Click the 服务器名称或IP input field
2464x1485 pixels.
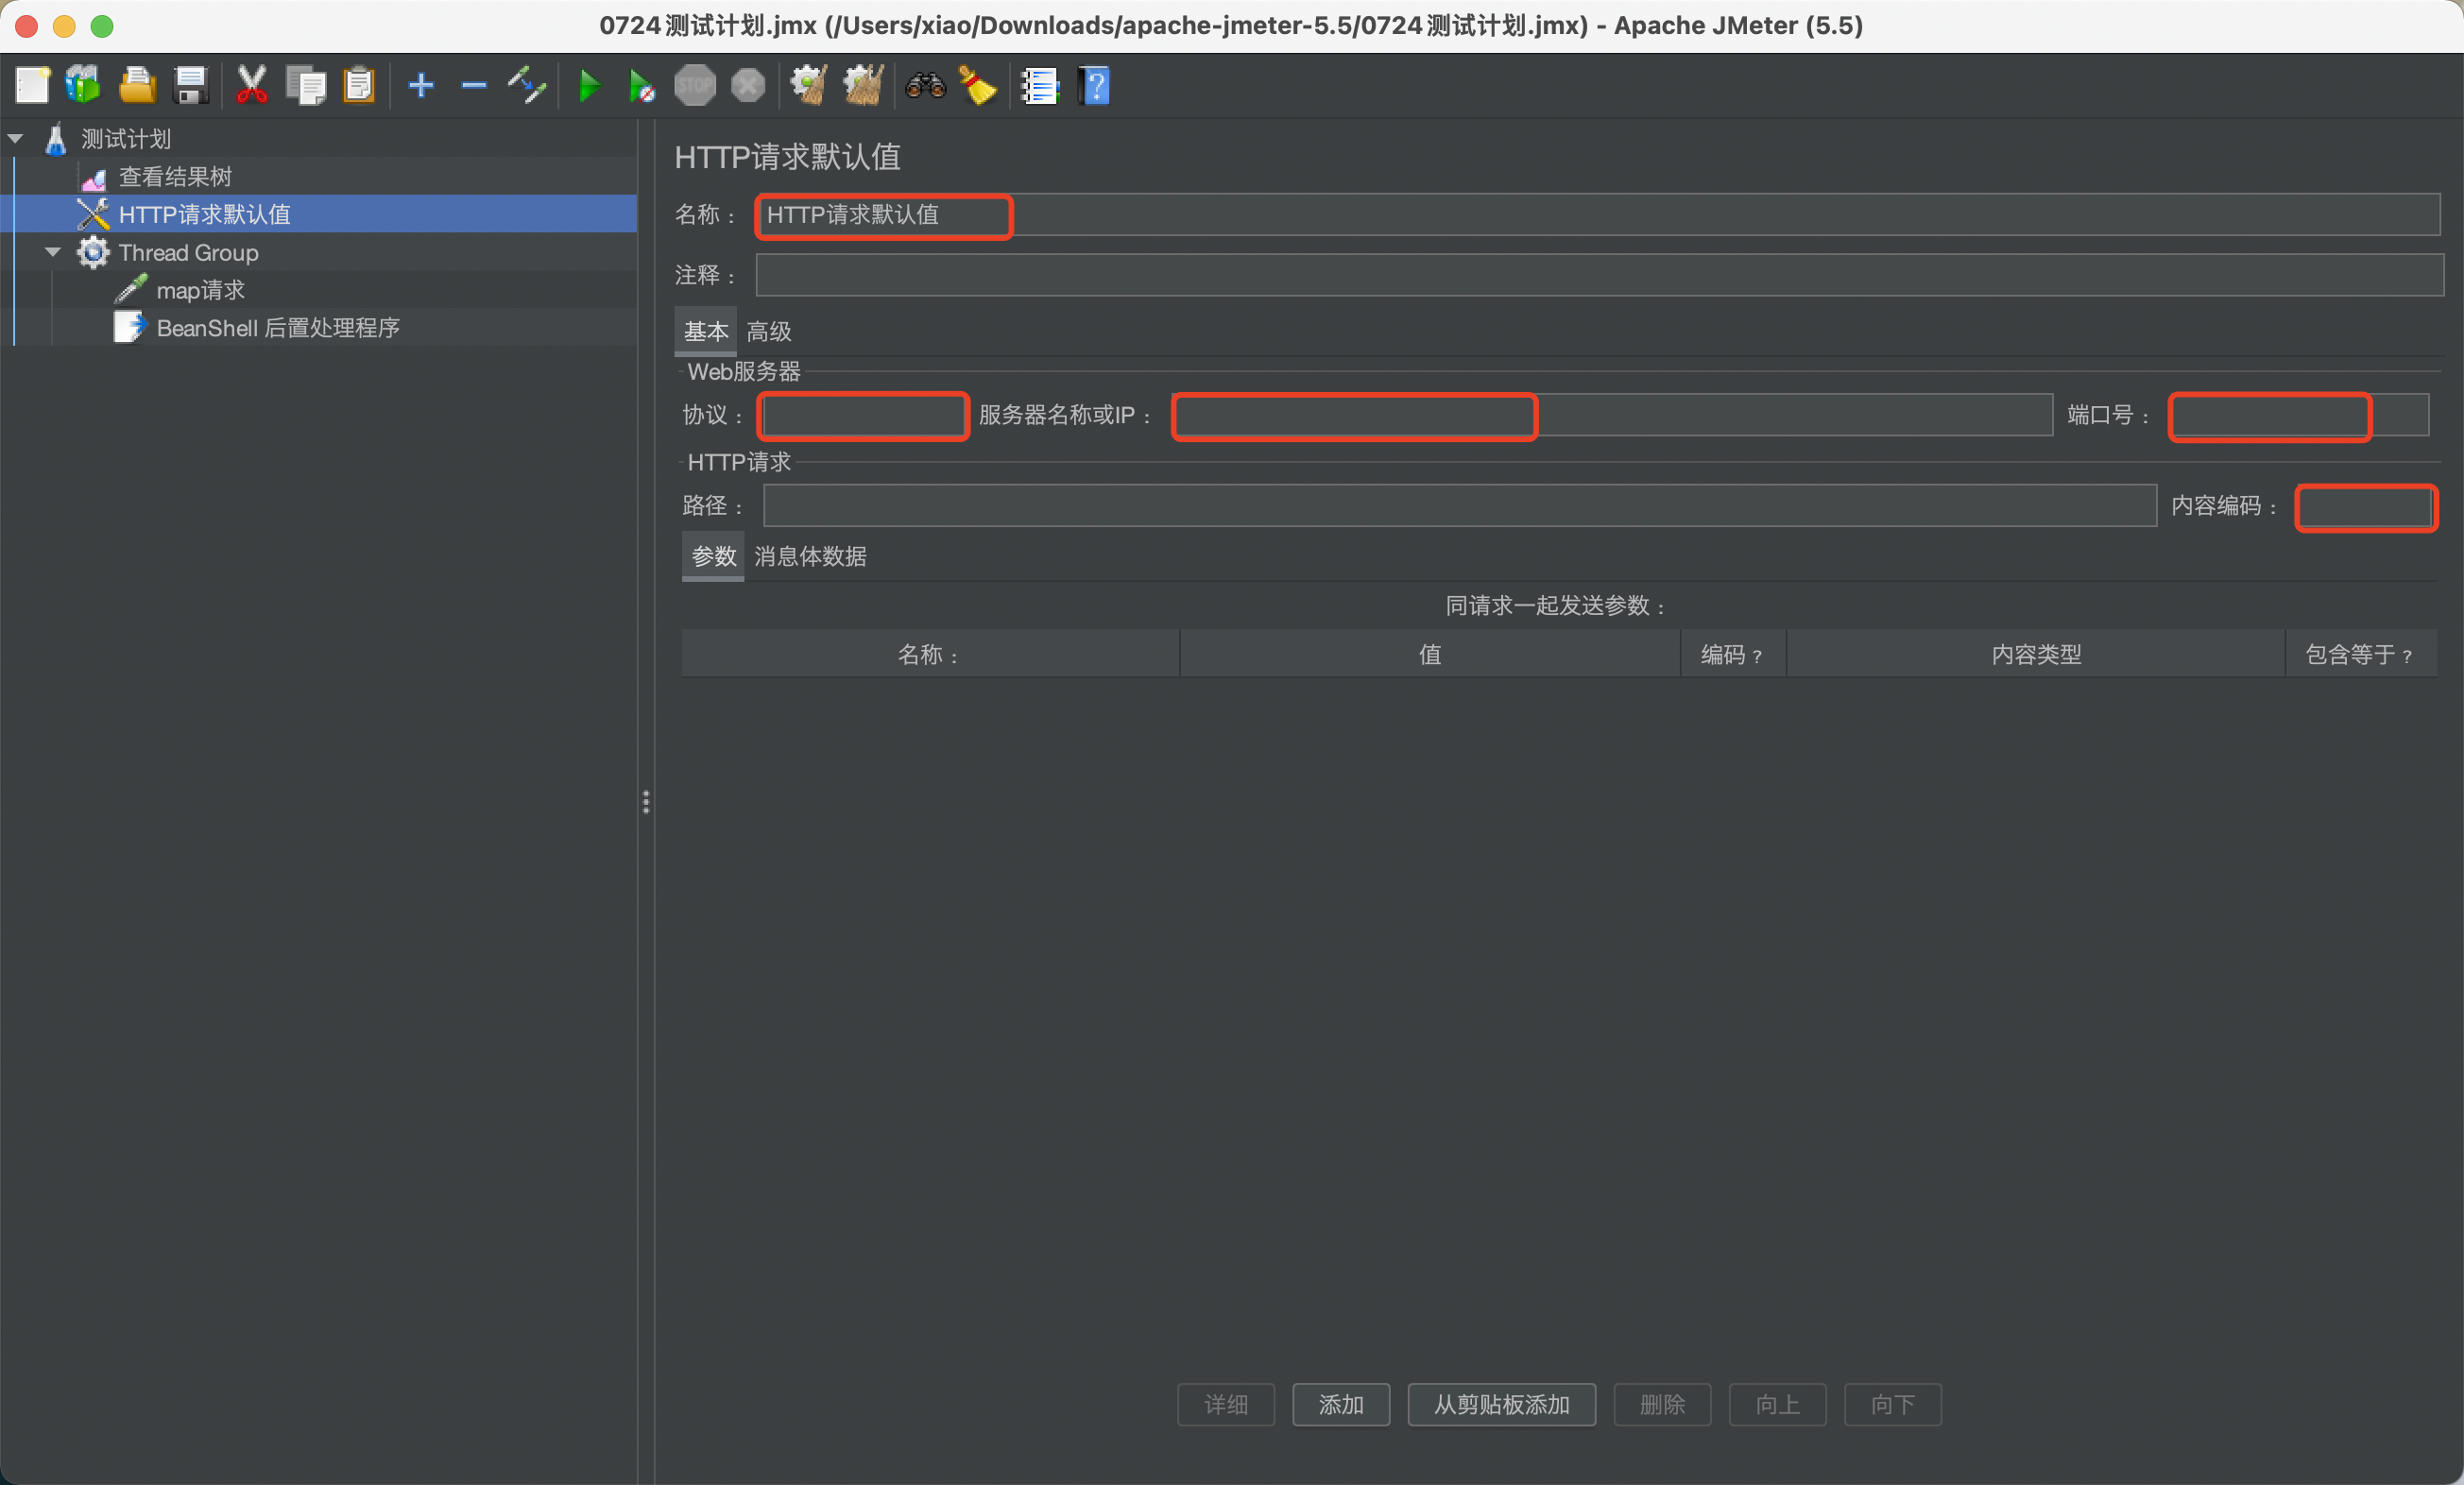coord(1610,415)
